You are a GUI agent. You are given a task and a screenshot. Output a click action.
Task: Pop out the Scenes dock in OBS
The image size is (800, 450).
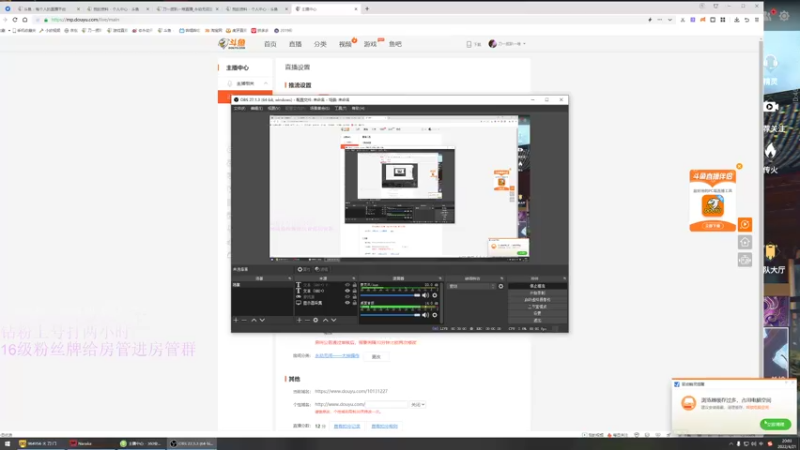click(x=290, y=279)
